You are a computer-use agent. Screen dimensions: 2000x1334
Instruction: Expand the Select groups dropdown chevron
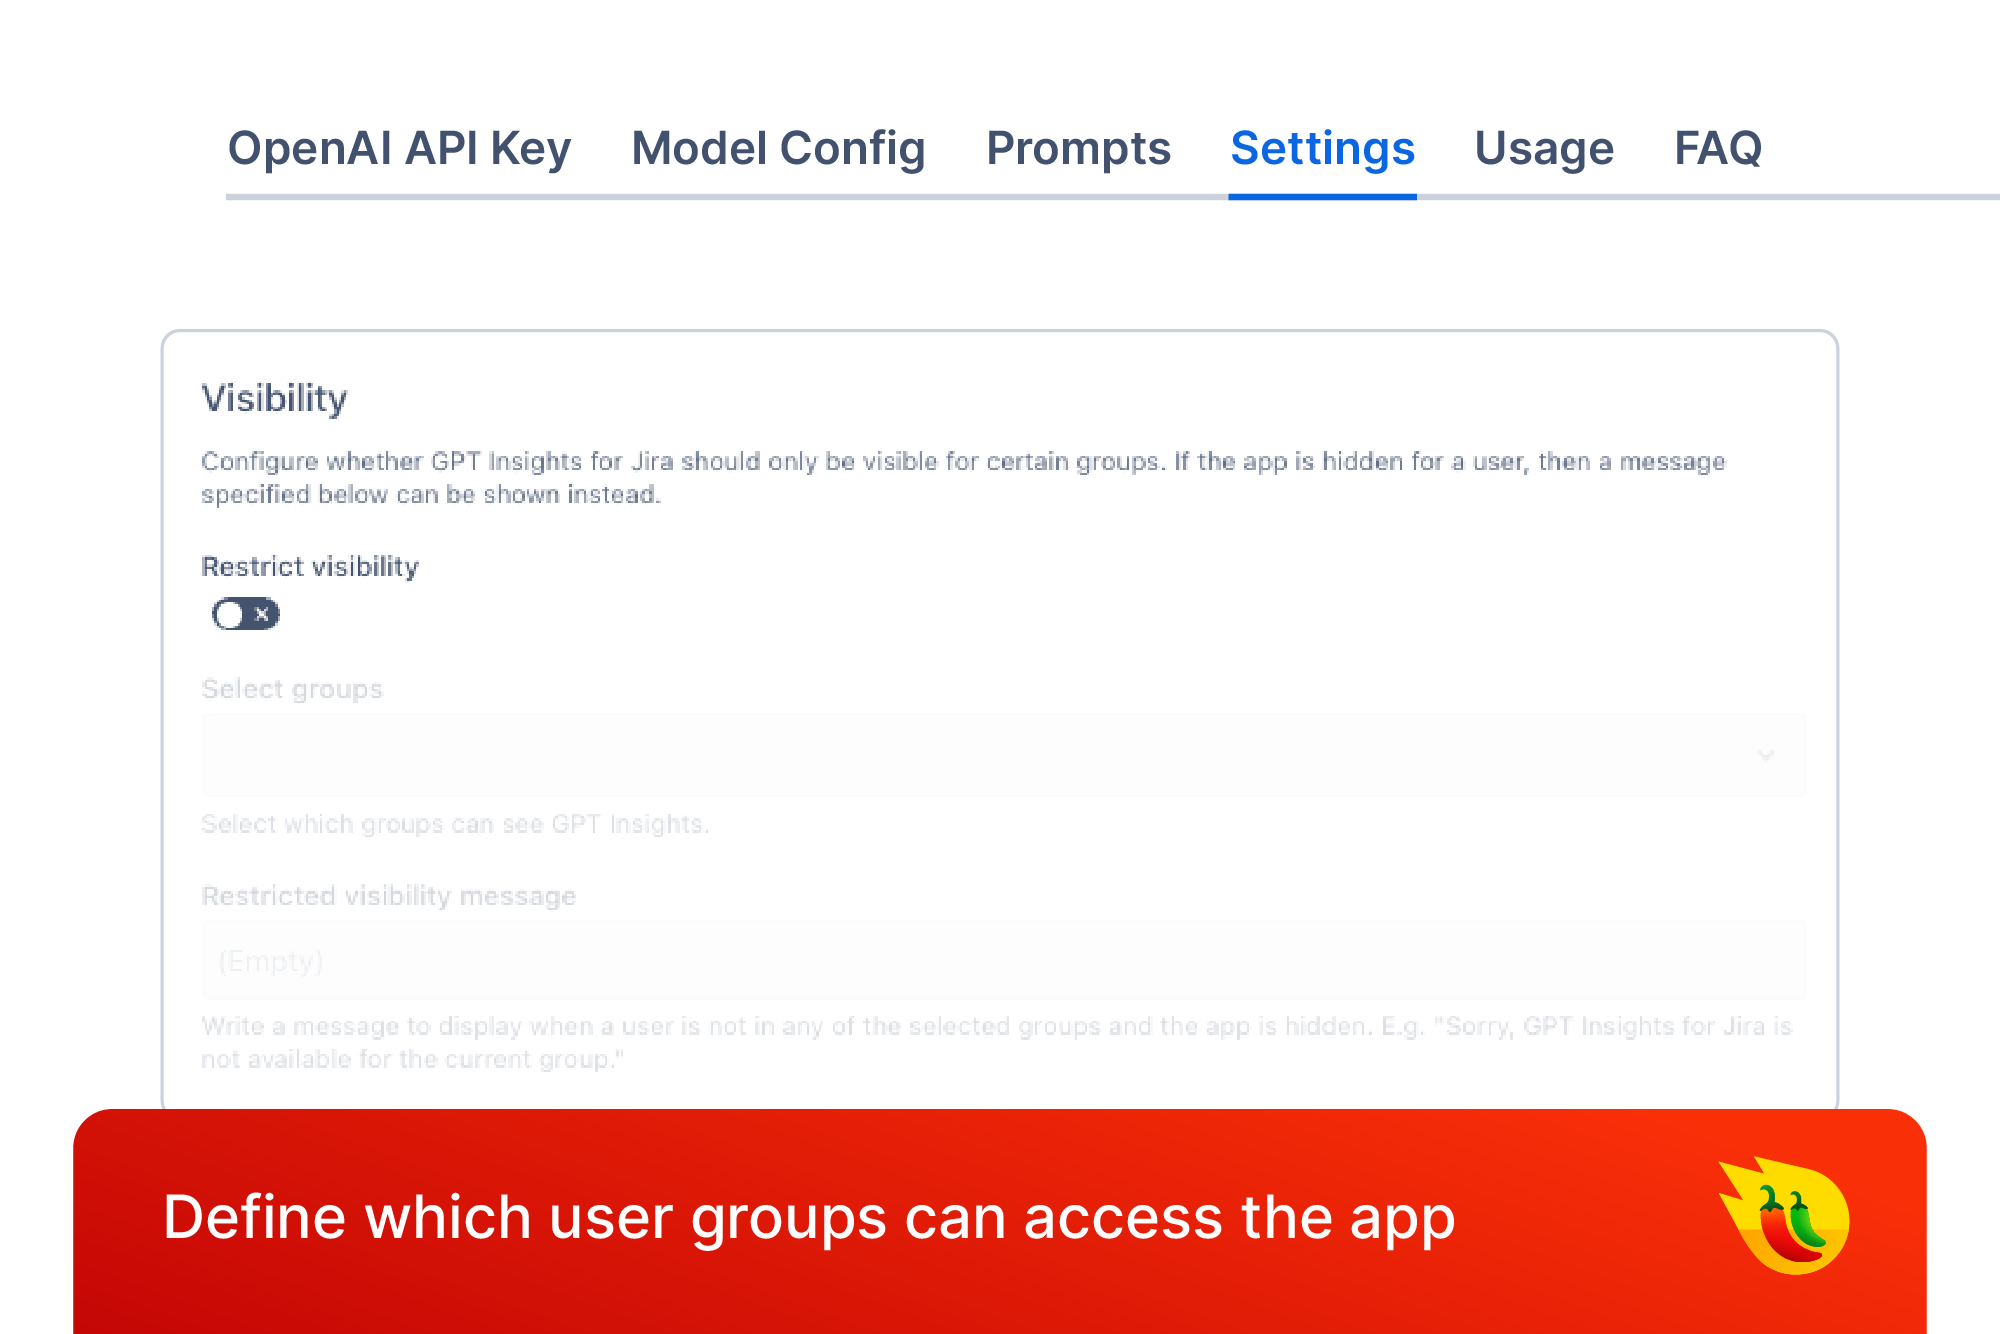coord(1766,755)
